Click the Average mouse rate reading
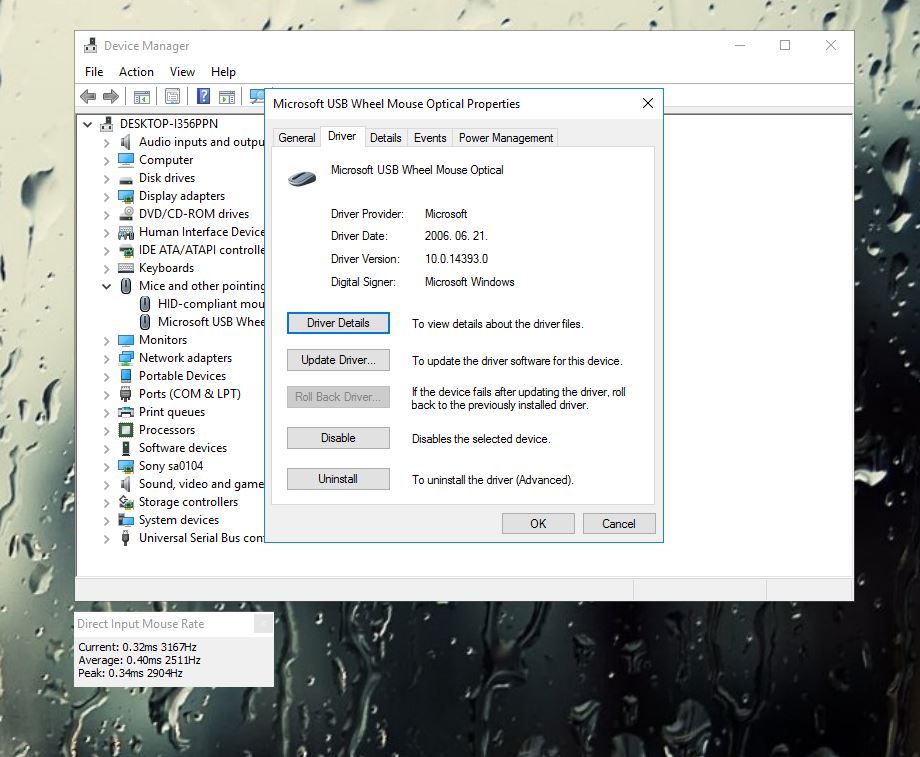920x757 pixels. click(140, 660)
